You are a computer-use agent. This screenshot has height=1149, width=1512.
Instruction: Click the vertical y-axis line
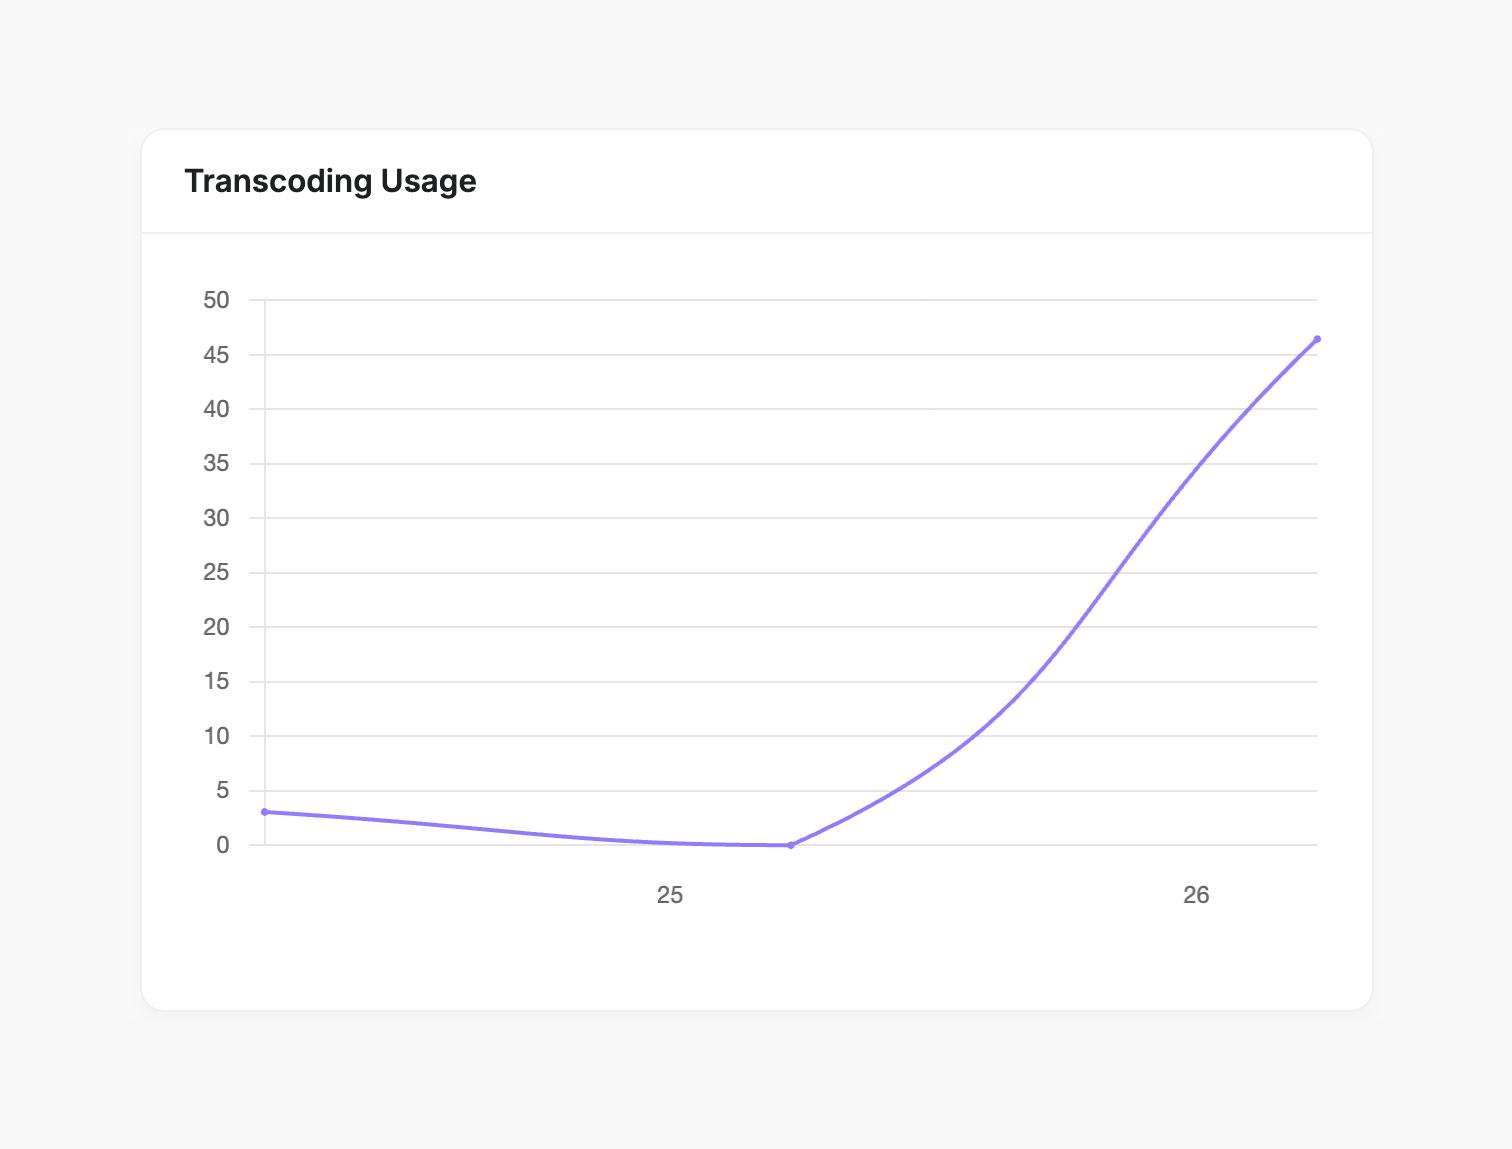click(x=265, y=560)
